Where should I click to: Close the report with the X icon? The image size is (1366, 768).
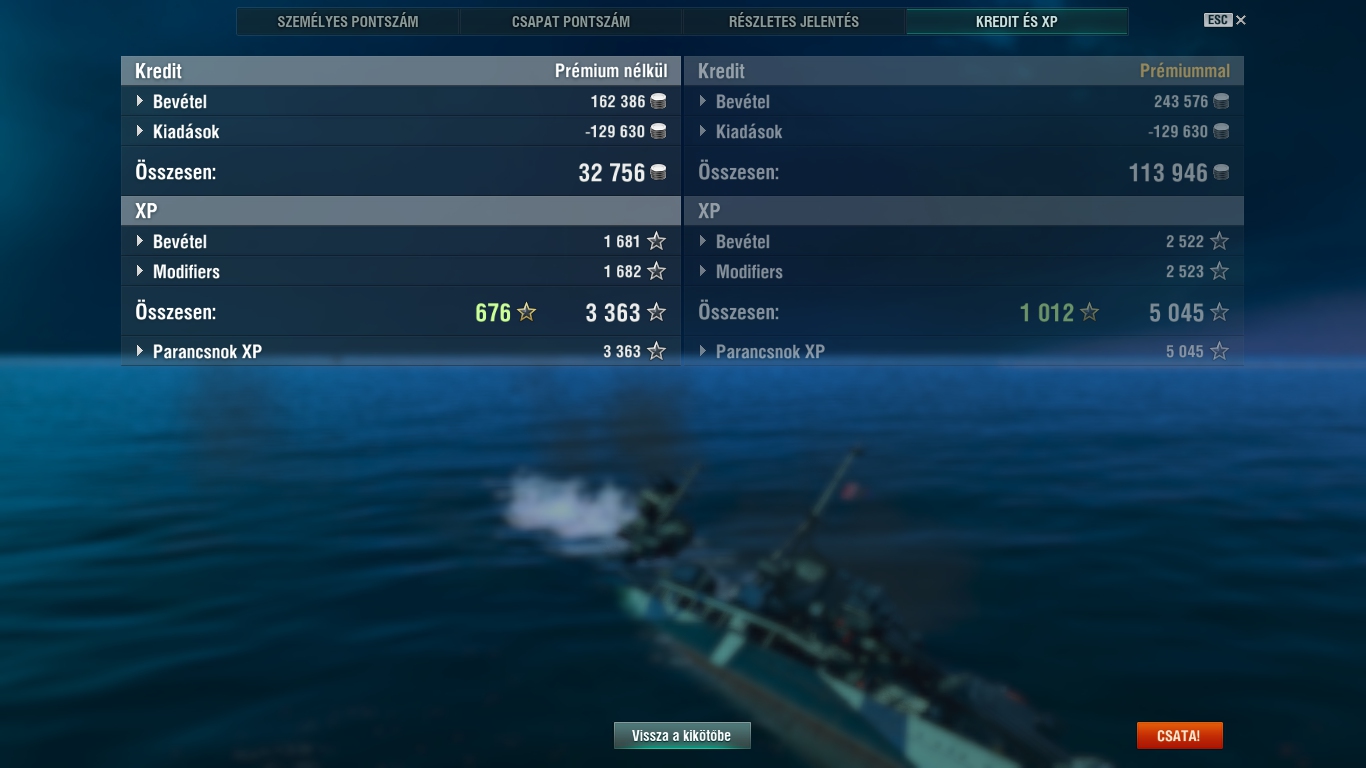tap(1241, 20)
